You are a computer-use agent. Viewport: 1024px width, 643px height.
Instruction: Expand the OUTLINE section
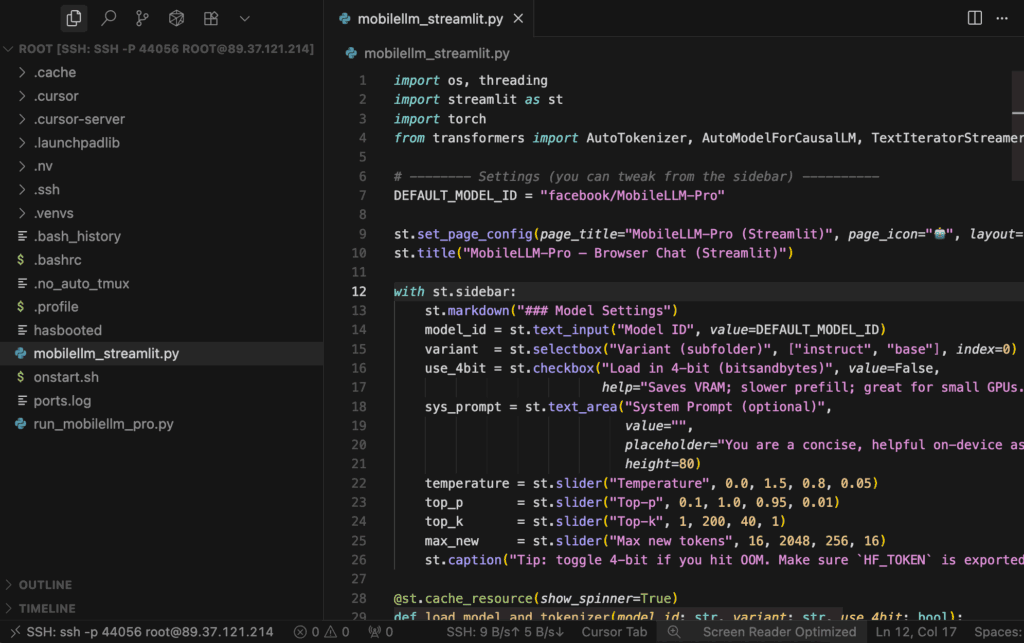pos(45,585)
